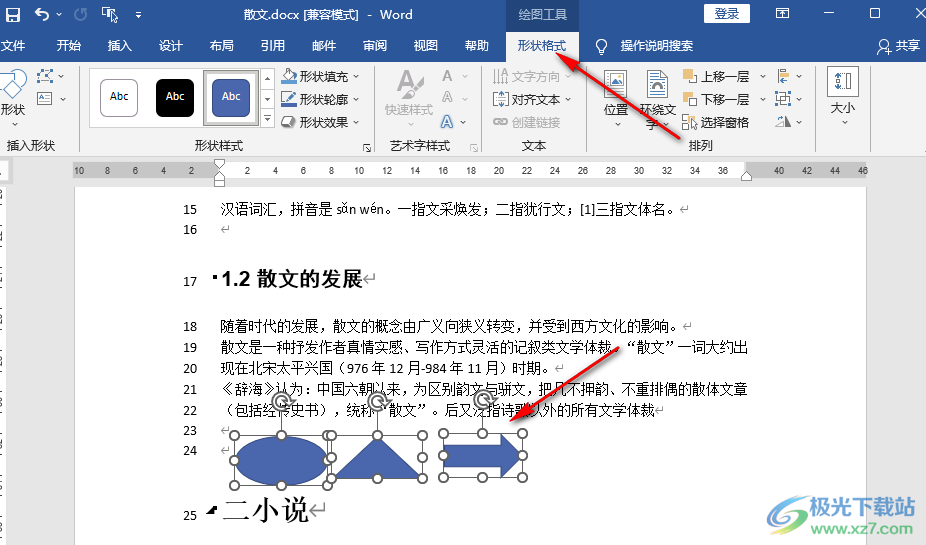This screenshot has height=545, width=926.
Task: Open the 下移一层 dropdown arrow
Action: tap(762, 99)
